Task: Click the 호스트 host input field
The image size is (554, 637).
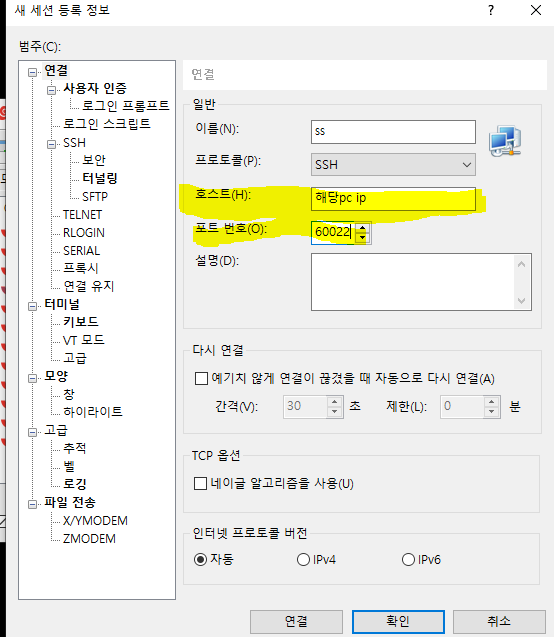Action: point(393,199)
